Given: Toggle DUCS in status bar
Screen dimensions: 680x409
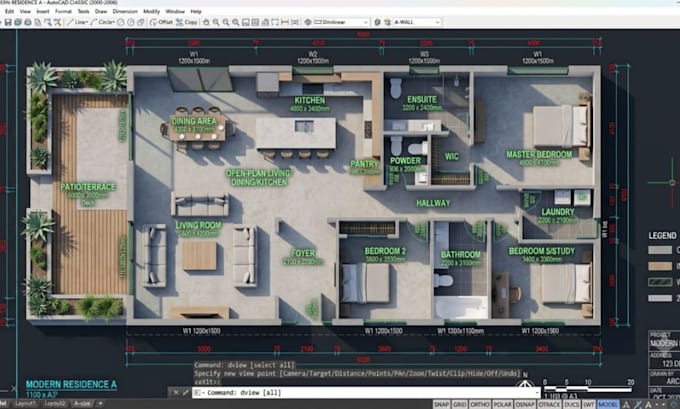Looking at the screenshot, I should pyautogui.click(x=572, y=404).
